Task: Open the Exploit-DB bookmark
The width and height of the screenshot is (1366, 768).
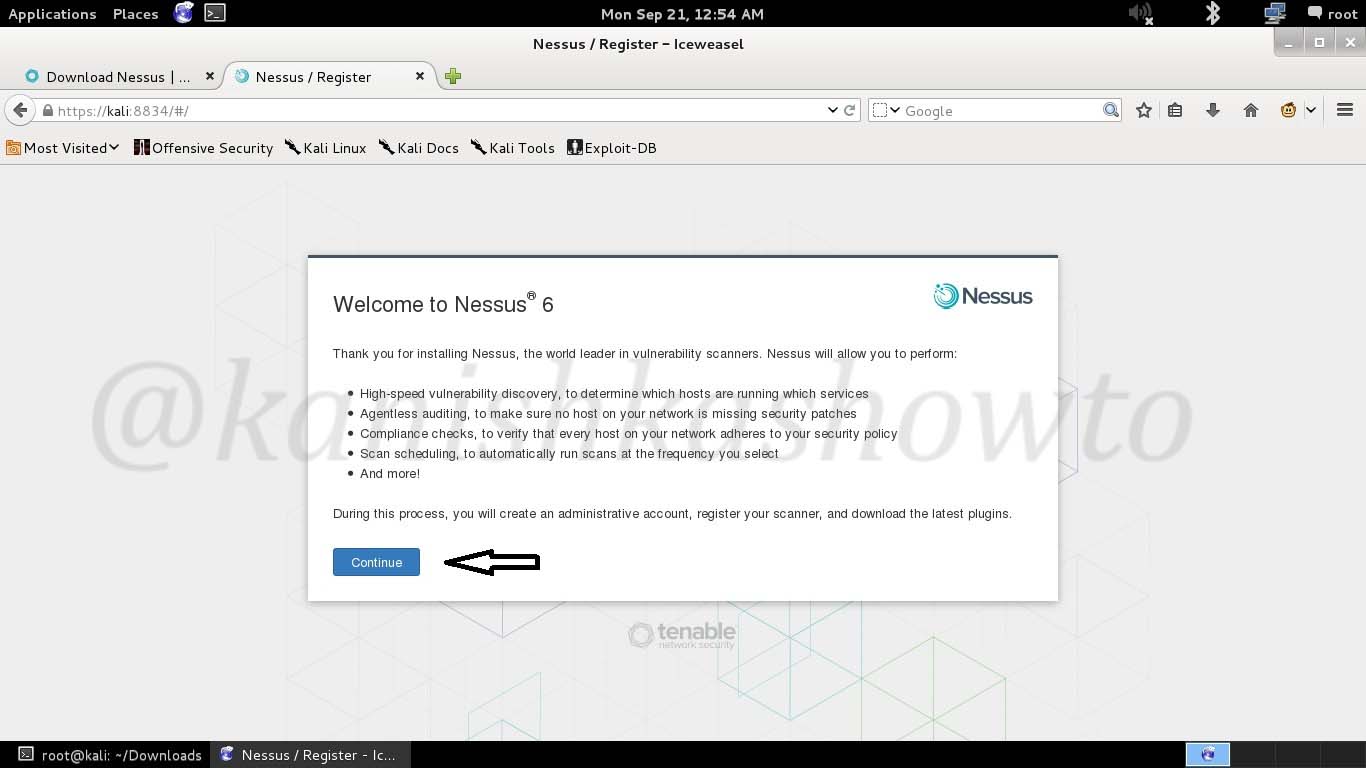Action: pos(612,148)
